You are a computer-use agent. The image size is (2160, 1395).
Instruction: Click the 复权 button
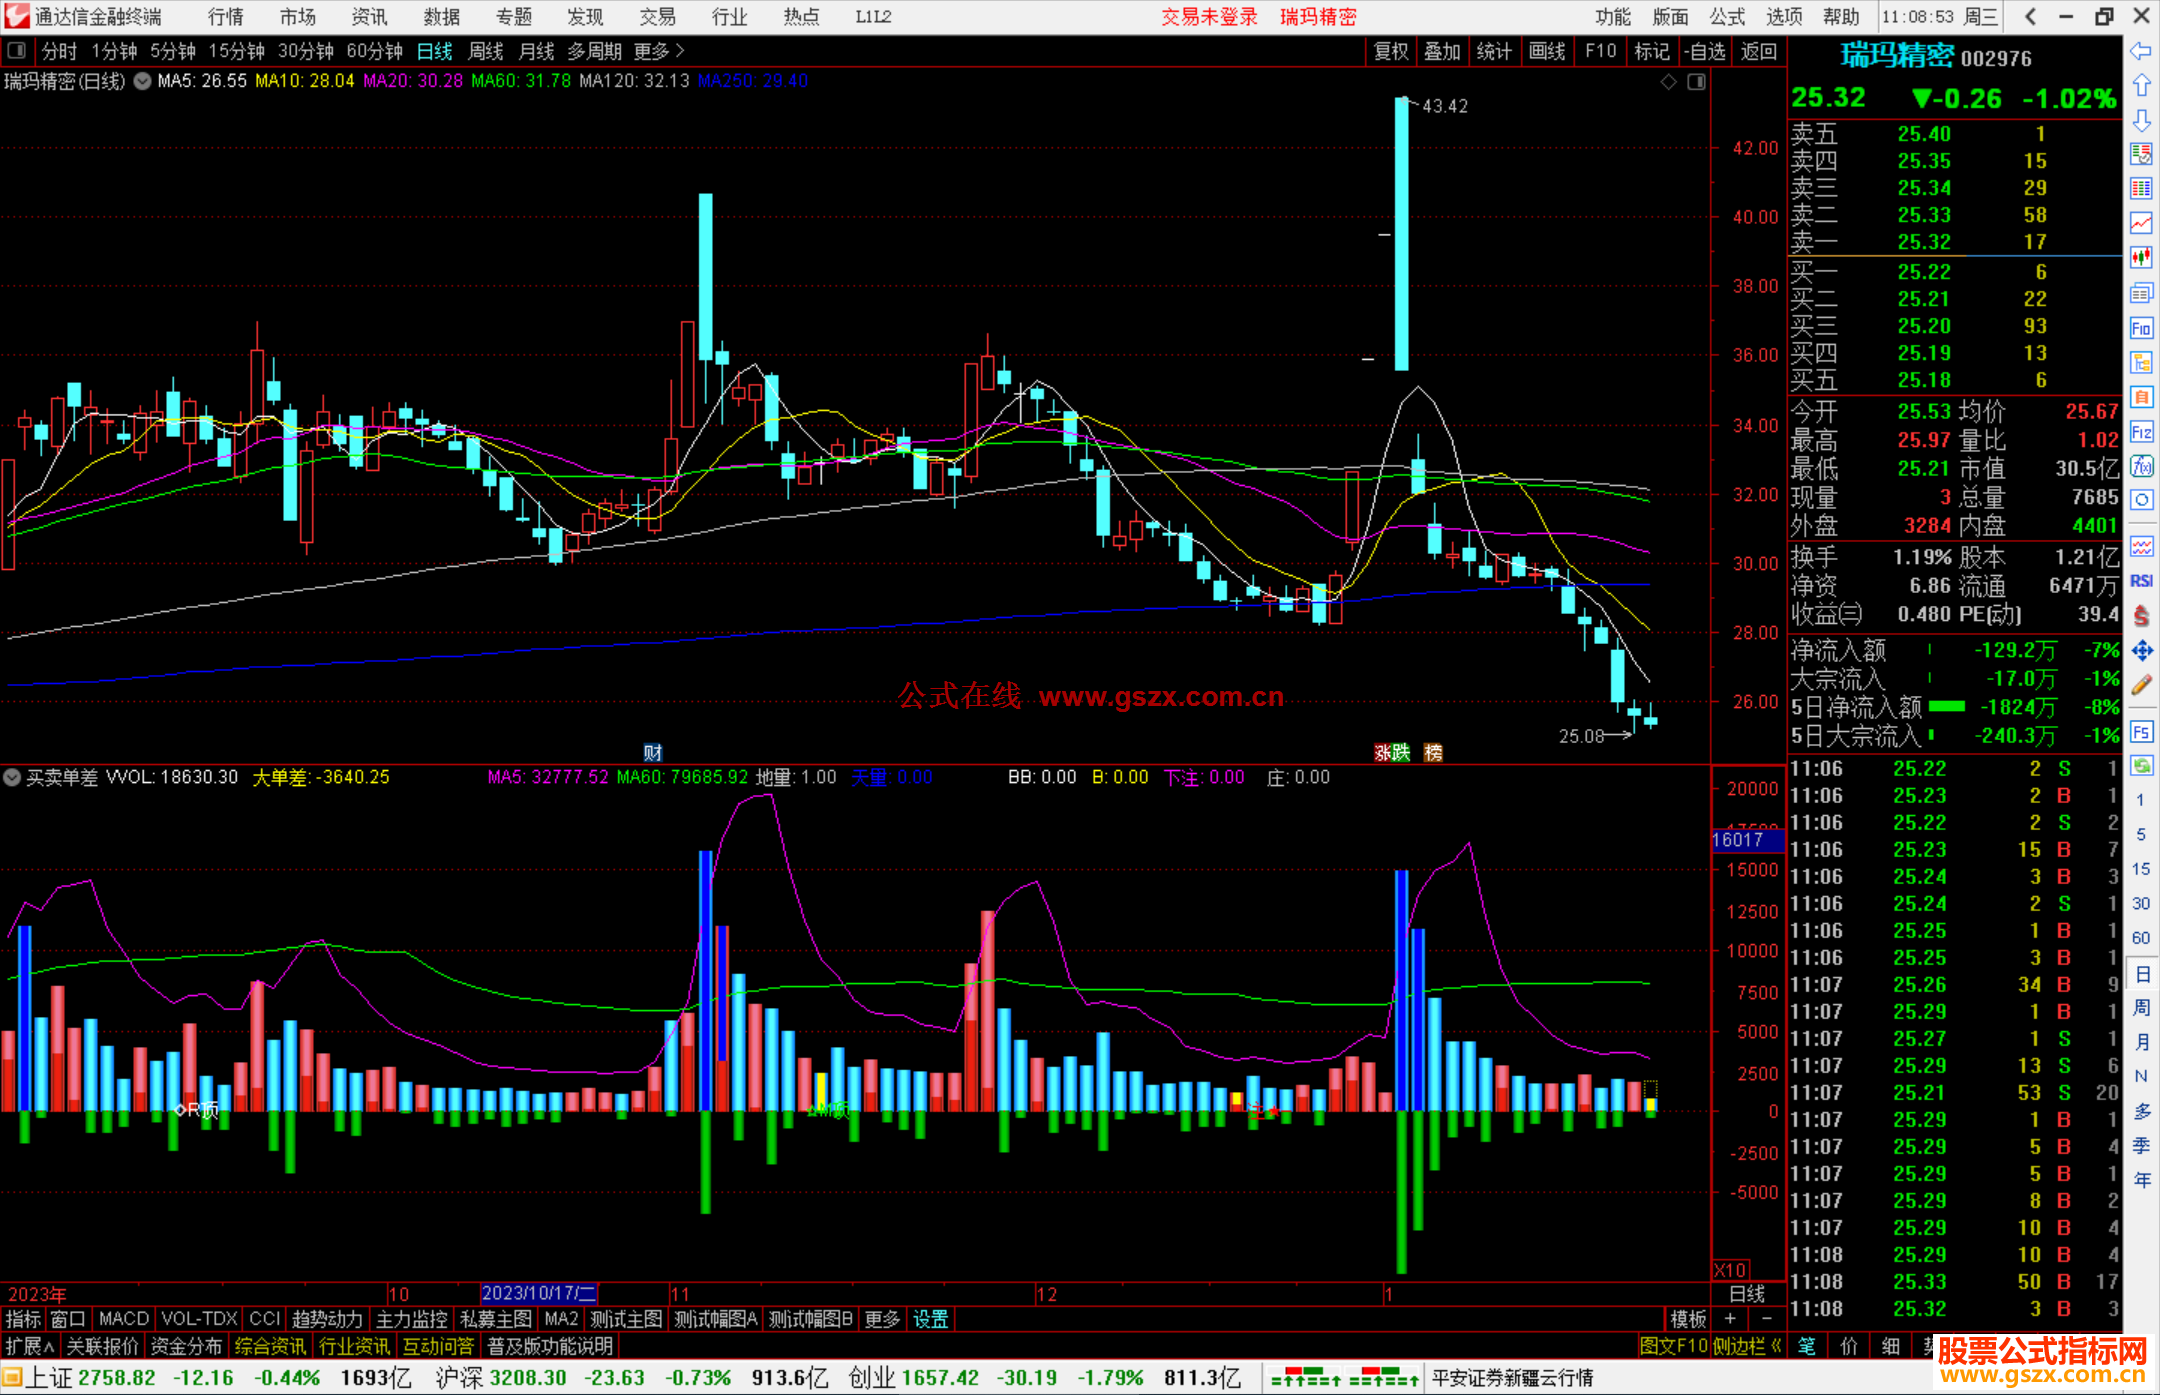pos(1391,51)
